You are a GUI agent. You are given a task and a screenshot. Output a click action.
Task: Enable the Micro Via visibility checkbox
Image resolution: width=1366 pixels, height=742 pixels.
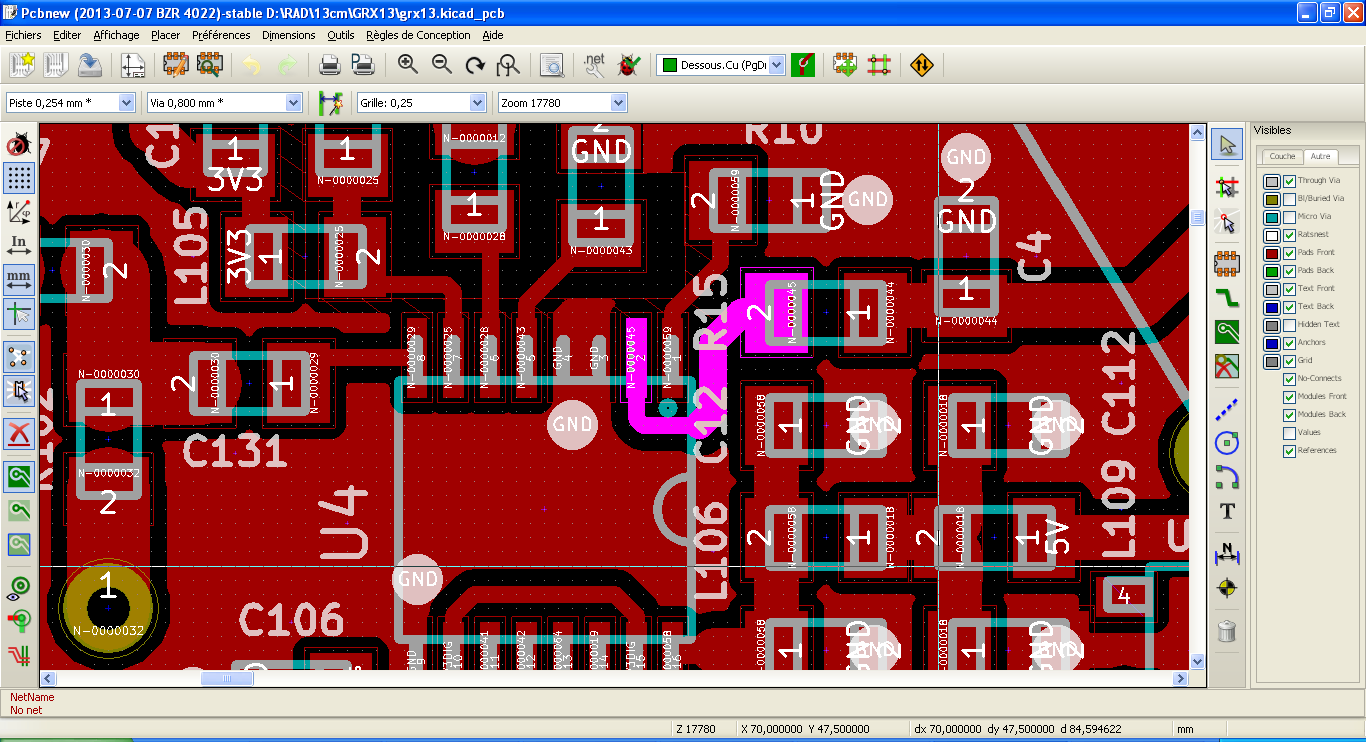(x=1290, y=217)
